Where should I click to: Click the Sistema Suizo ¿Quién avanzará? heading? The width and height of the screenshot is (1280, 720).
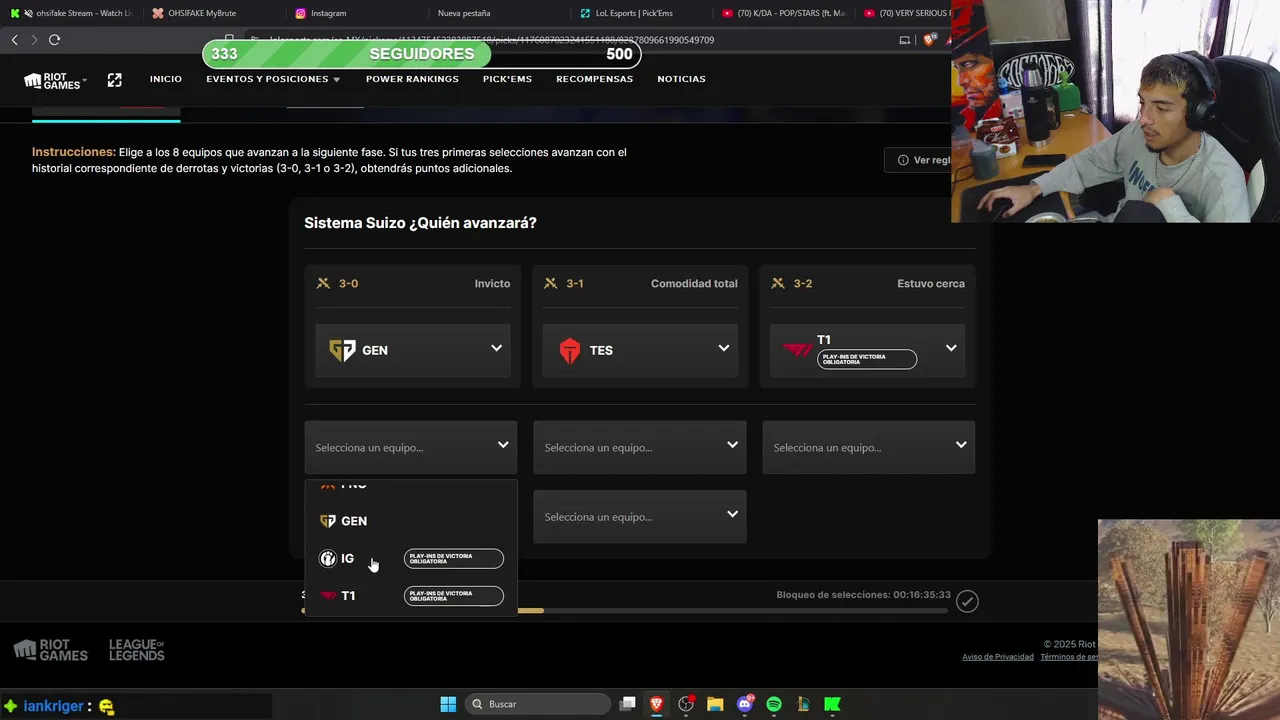[x=420, y=223]
